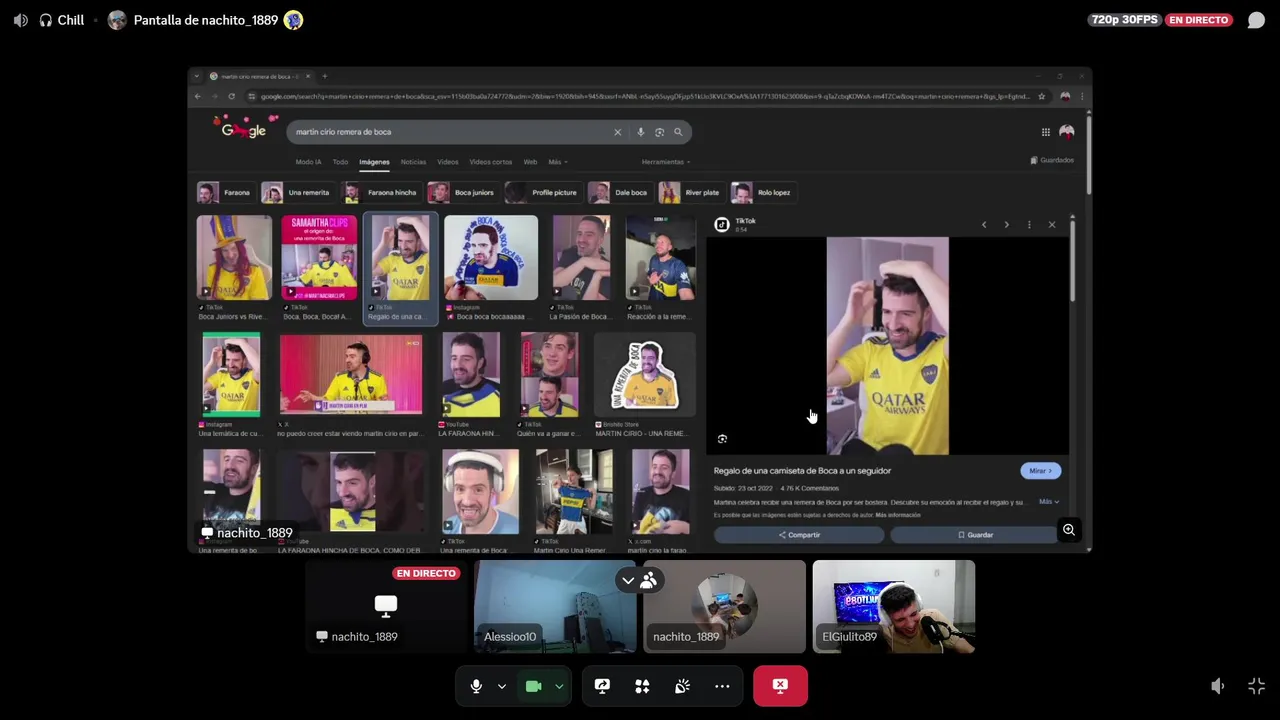
Task: Open microphone options arrow next to mic
Action: pyautogui.click(x=502, y=687)
